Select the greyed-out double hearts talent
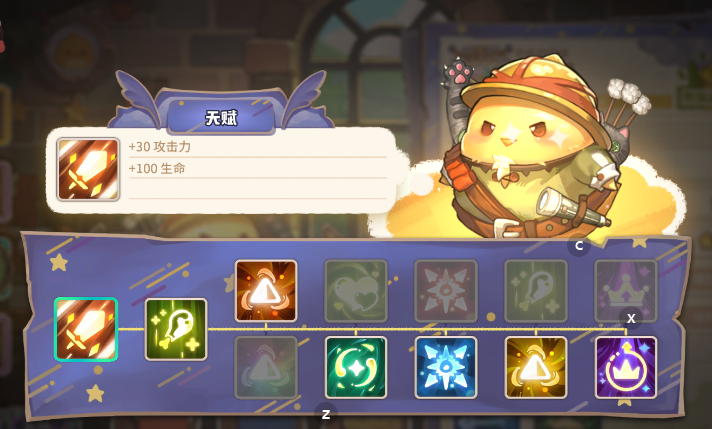This screenshot has height=429, width=712. pos(356,291)
